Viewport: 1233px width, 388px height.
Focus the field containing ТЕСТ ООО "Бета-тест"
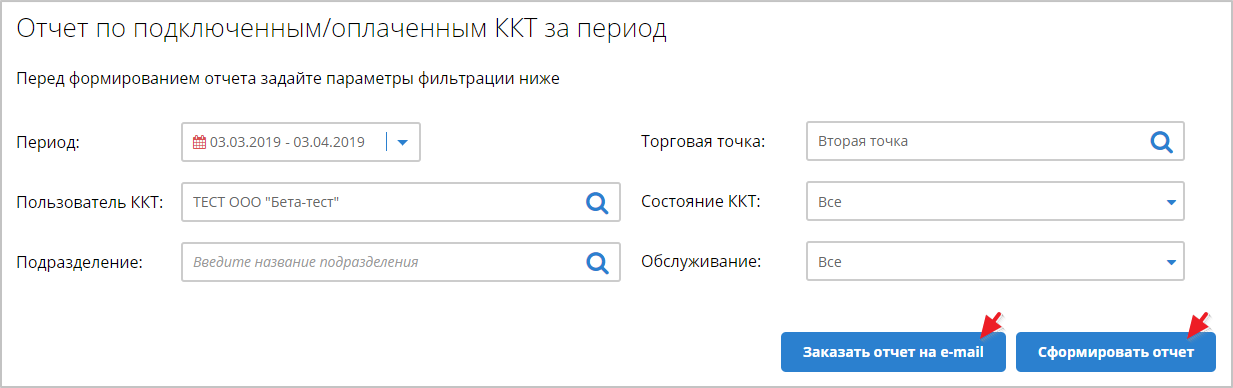pyautogui.click(x=401, y=202)
